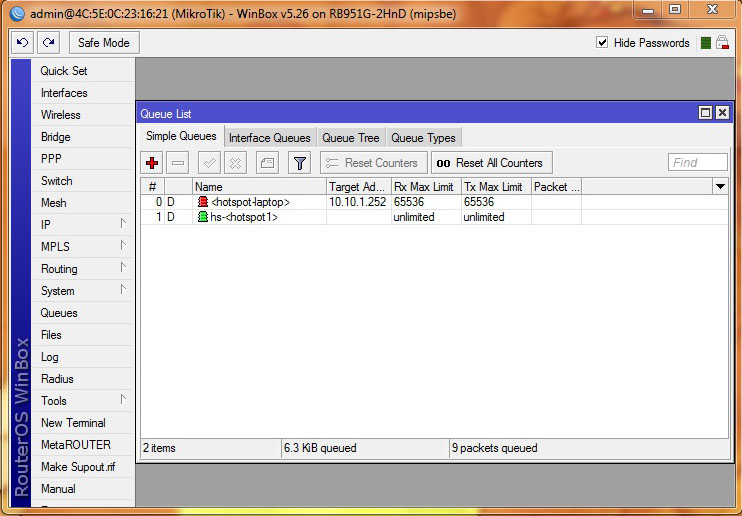Click the 6.3 KiB queued status entry

320,448
